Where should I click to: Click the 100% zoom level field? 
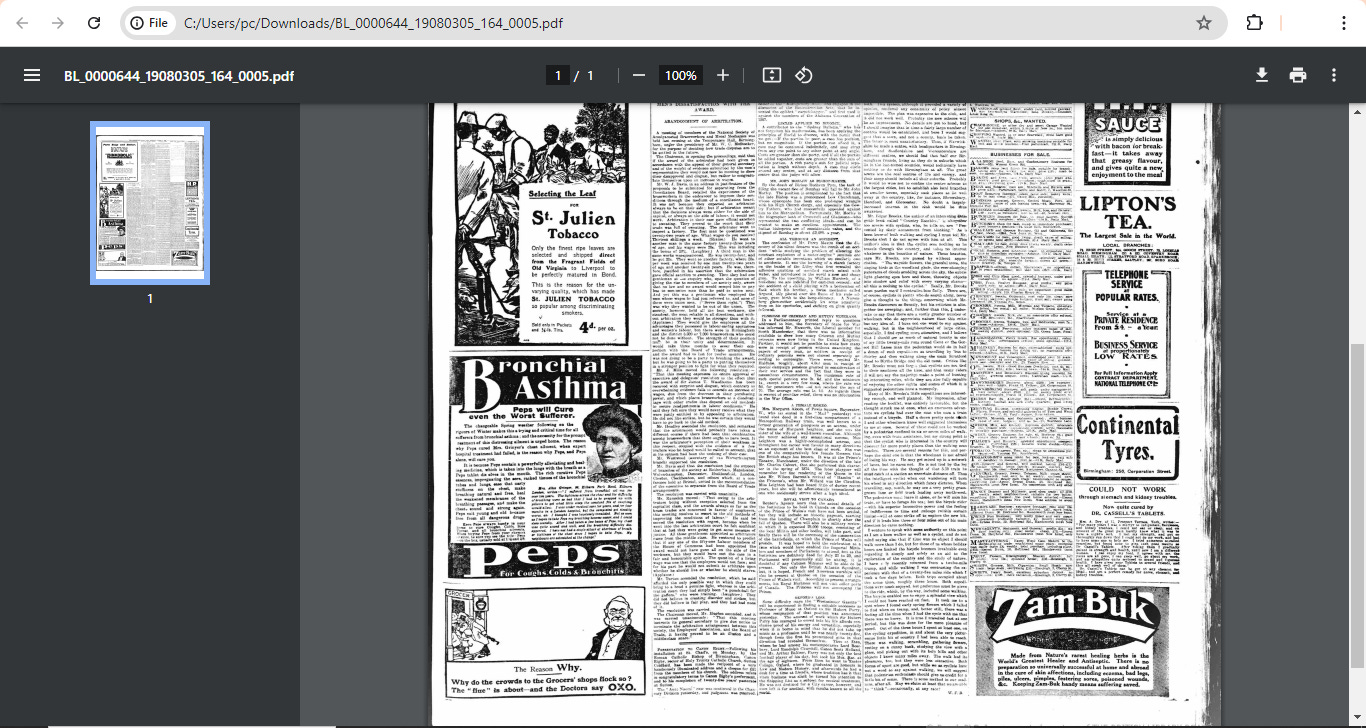[x=681, y=76]
